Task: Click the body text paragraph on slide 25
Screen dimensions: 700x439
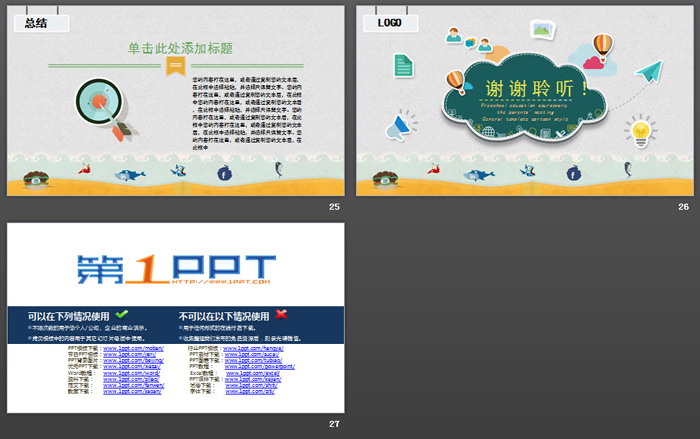Action: pyautogui.click(x=257, y=109)
